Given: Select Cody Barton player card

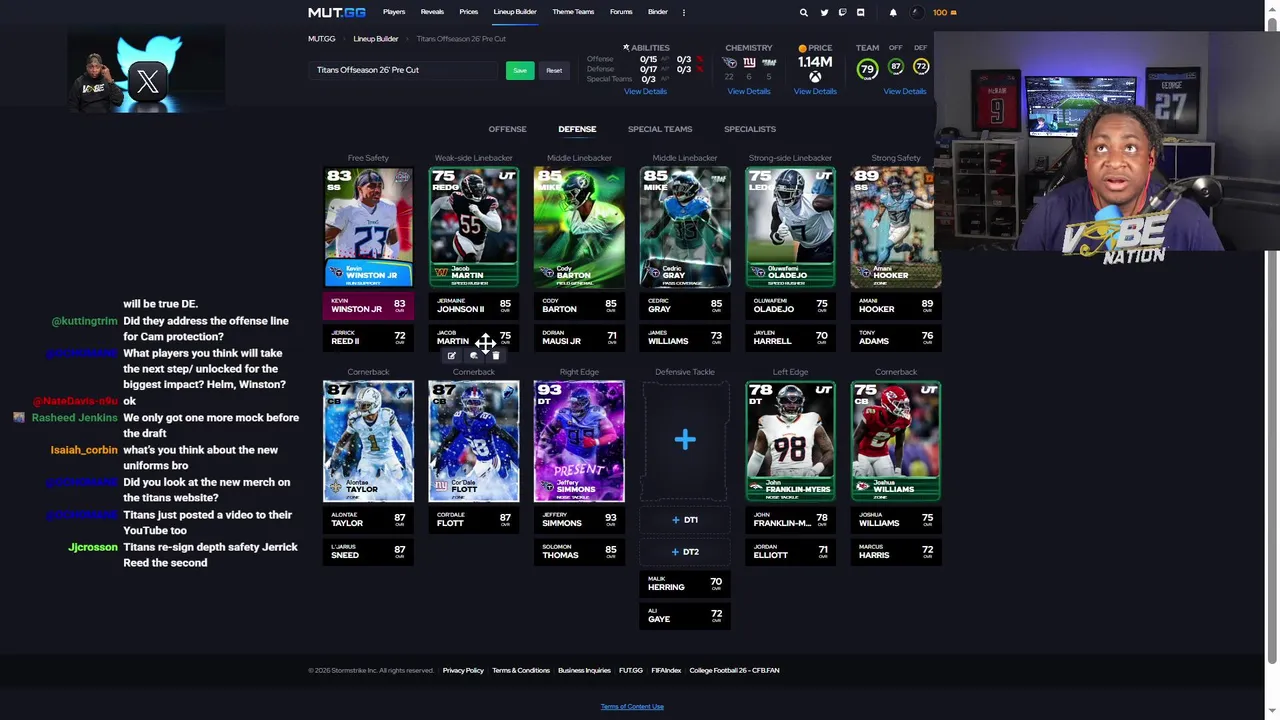Looking at the screenshot, I should (x=579, y=227).
